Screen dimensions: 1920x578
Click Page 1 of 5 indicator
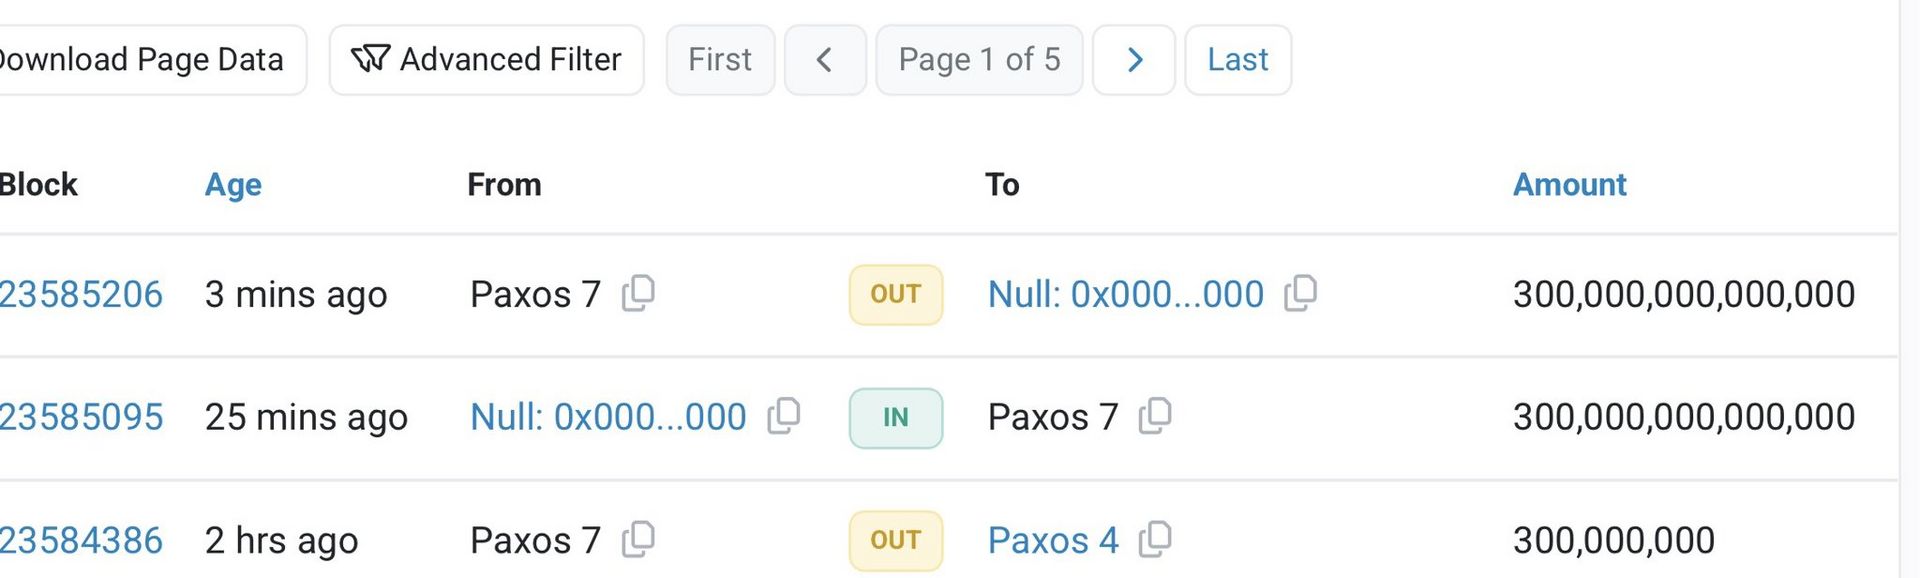click(979, 60)
